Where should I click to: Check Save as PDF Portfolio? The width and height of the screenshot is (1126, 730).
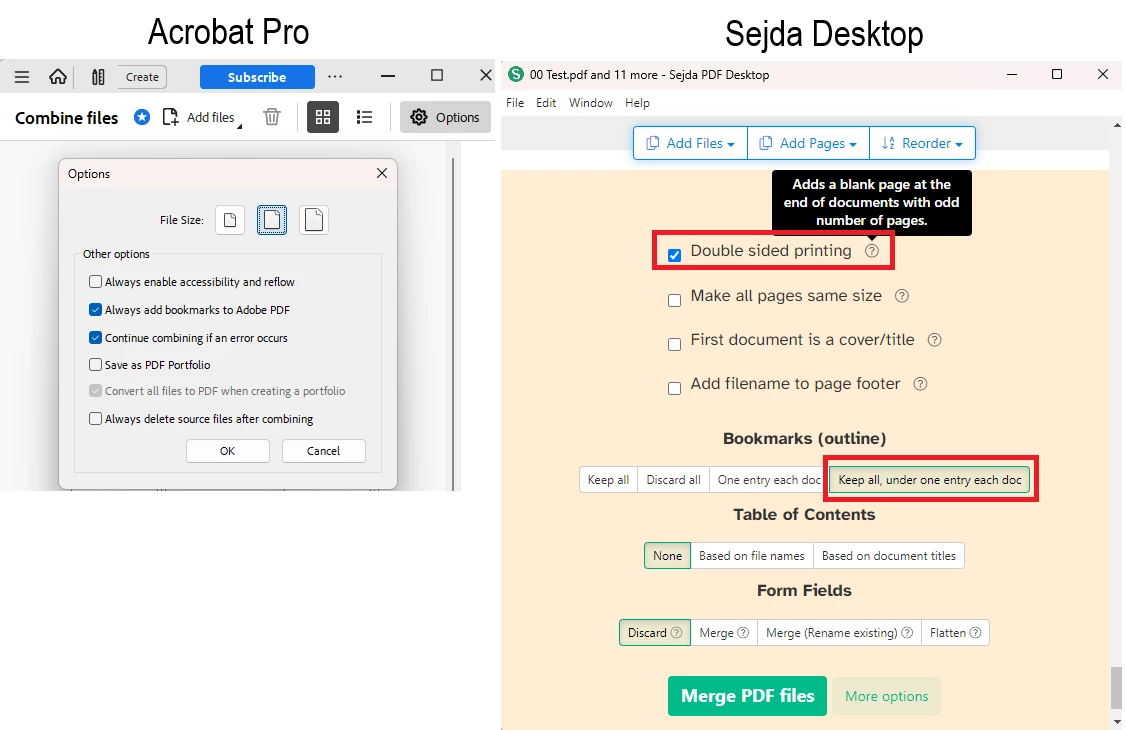96,365
